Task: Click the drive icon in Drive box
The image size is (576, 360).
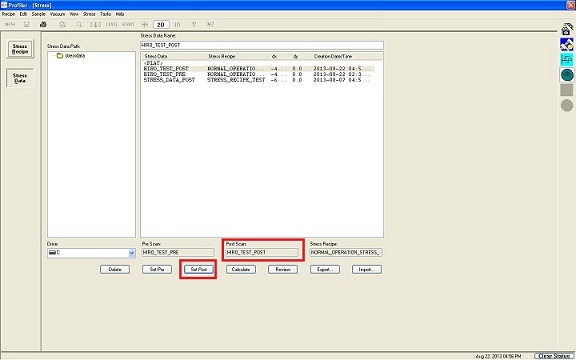Action: pyautogui.click(x=52, y=253)
